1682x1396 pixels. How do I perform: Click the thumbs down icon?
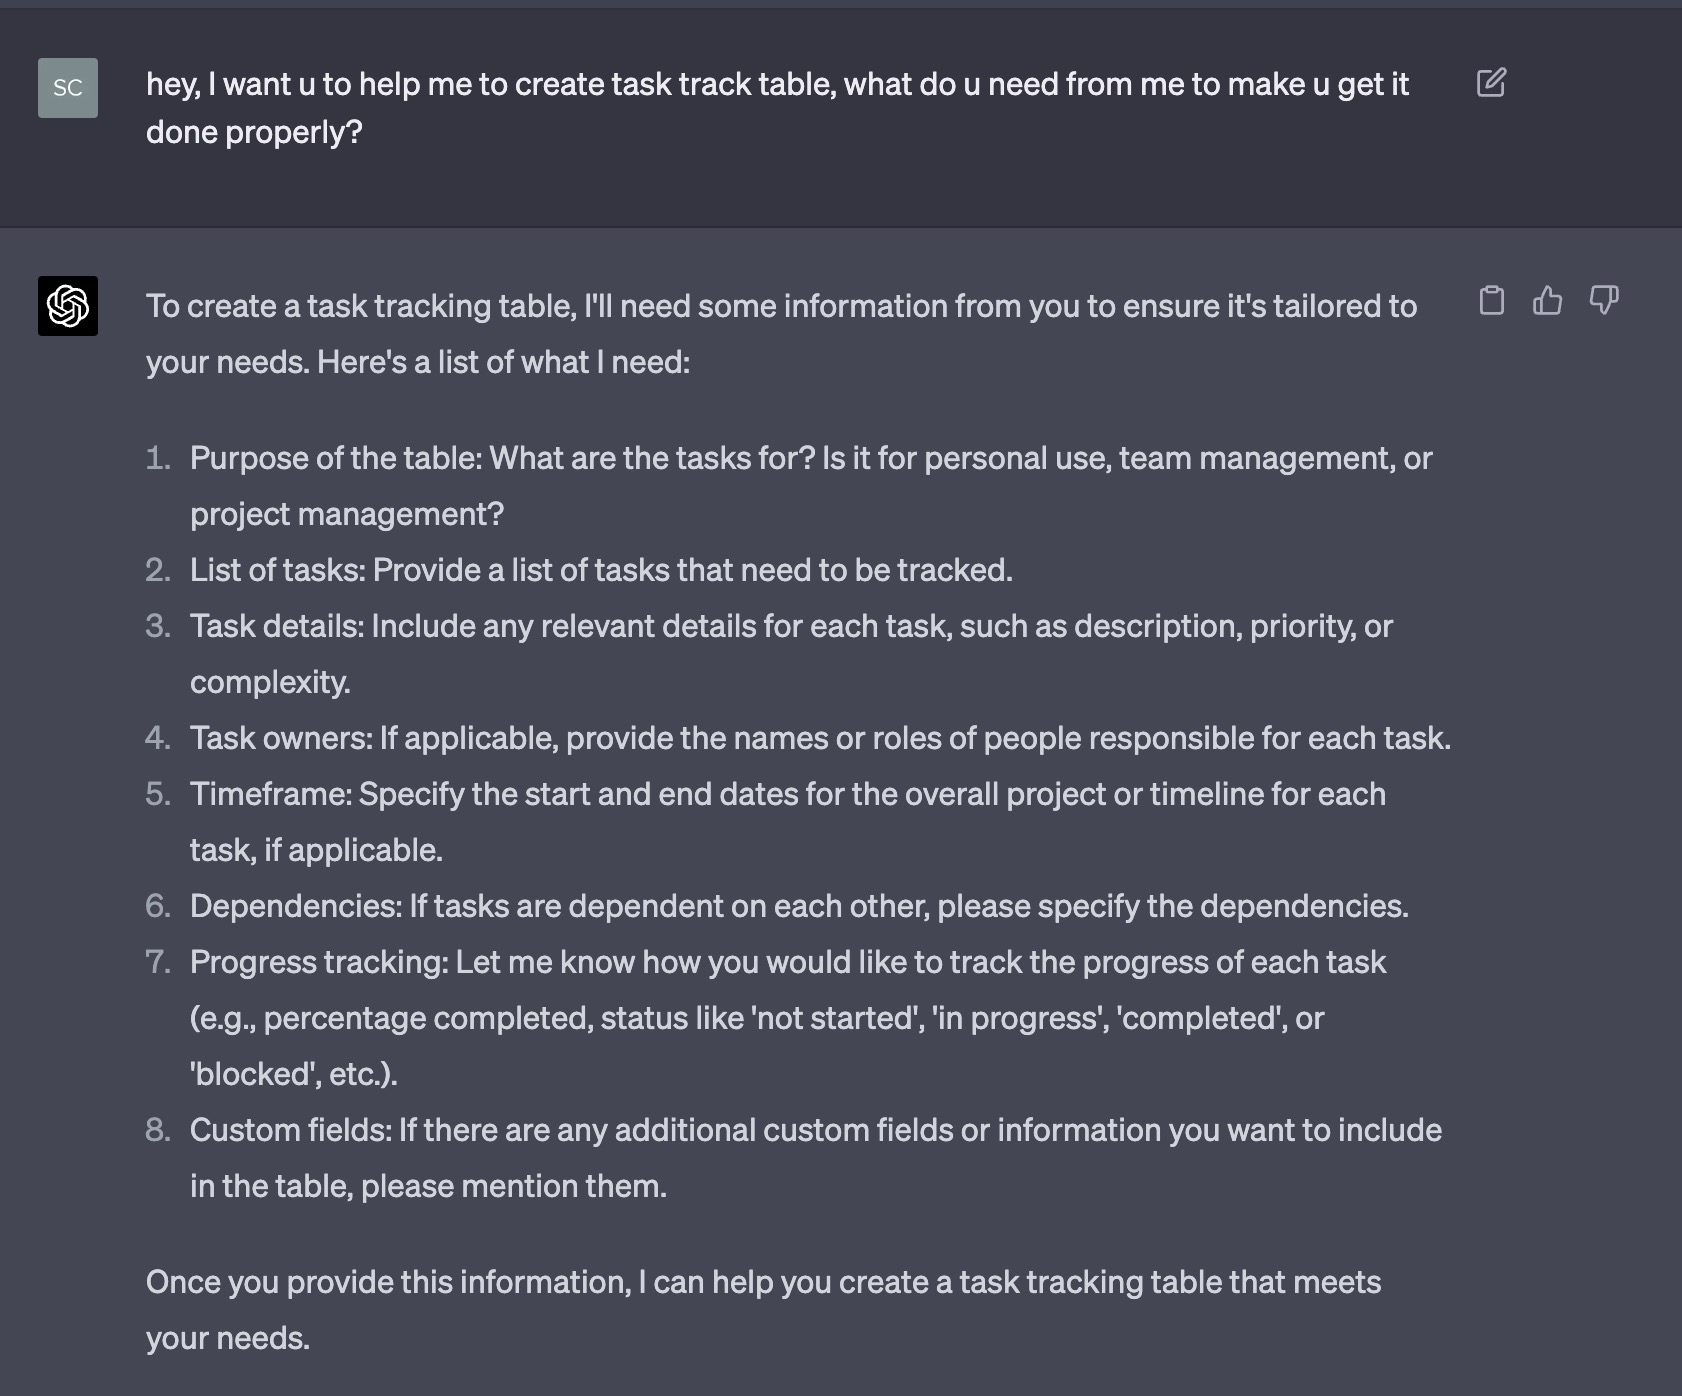pyautogui.click(x=1603, y=300)
